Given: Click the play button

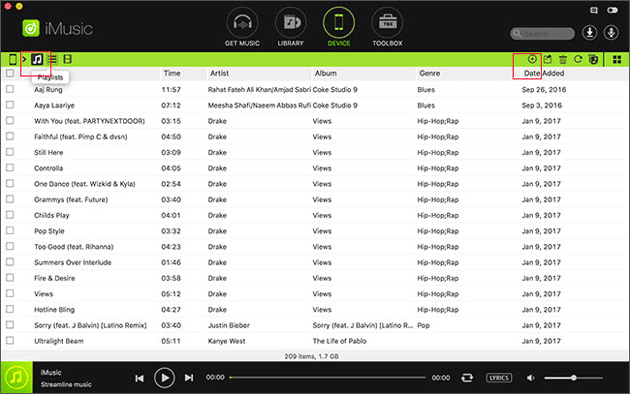Looking at the screenshot, I should click(x=164, y=378).
